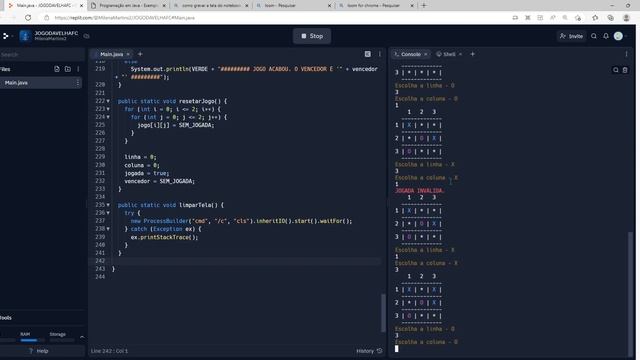Stop the running program
Image resolution: width=640 pixels, height=360 pixels.
312,36
